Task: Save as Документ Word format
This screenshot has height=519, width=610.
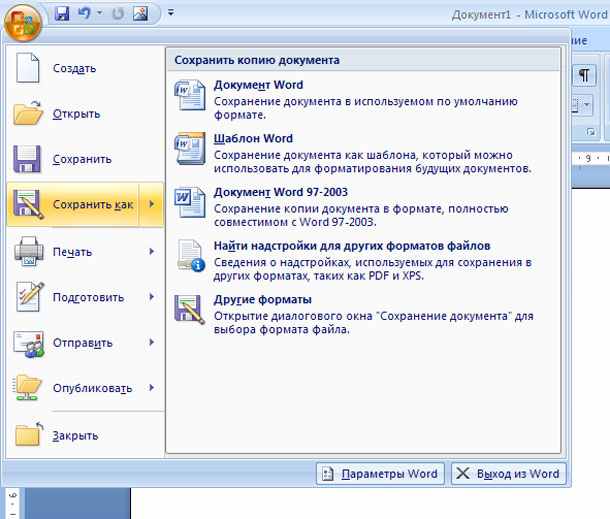Action: (363, 100)
